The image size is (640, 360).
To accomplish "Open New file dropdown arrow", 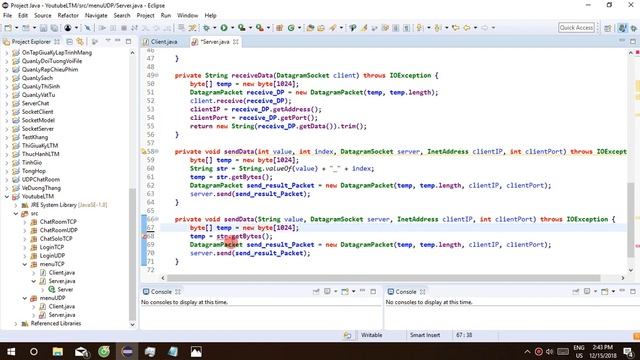I will point(16,28).
